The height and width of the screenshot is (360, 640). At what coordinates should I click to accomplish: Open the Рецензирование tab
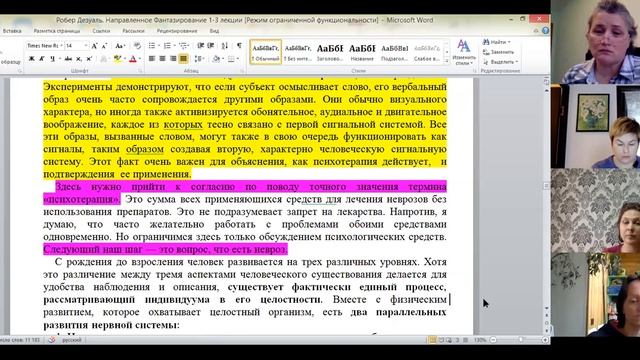[177, 31]
